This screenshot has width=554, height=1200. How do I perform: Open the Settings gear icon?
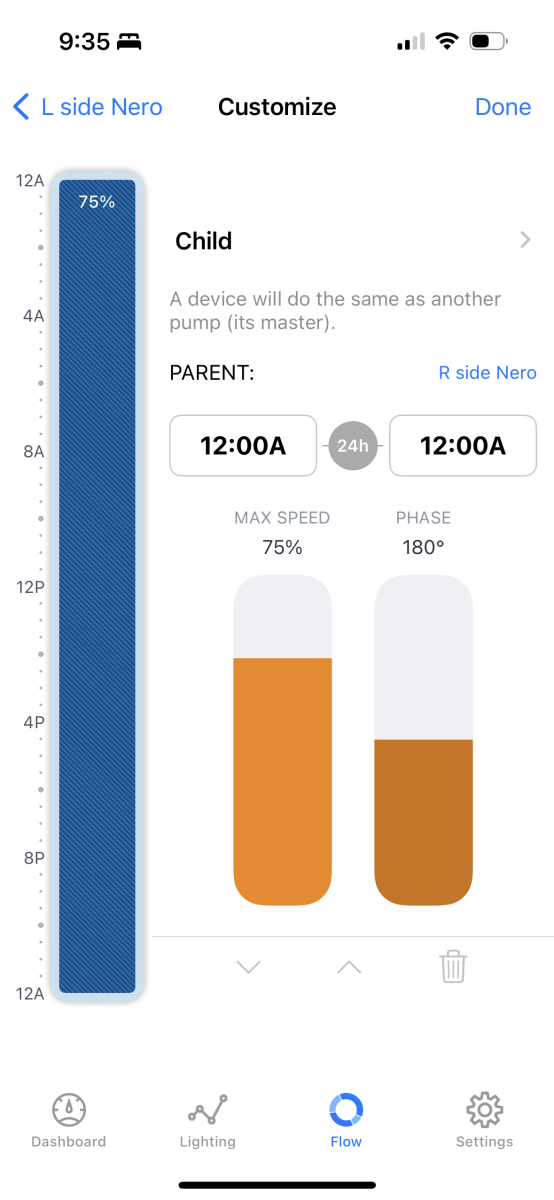click(x=484, y=1109)
